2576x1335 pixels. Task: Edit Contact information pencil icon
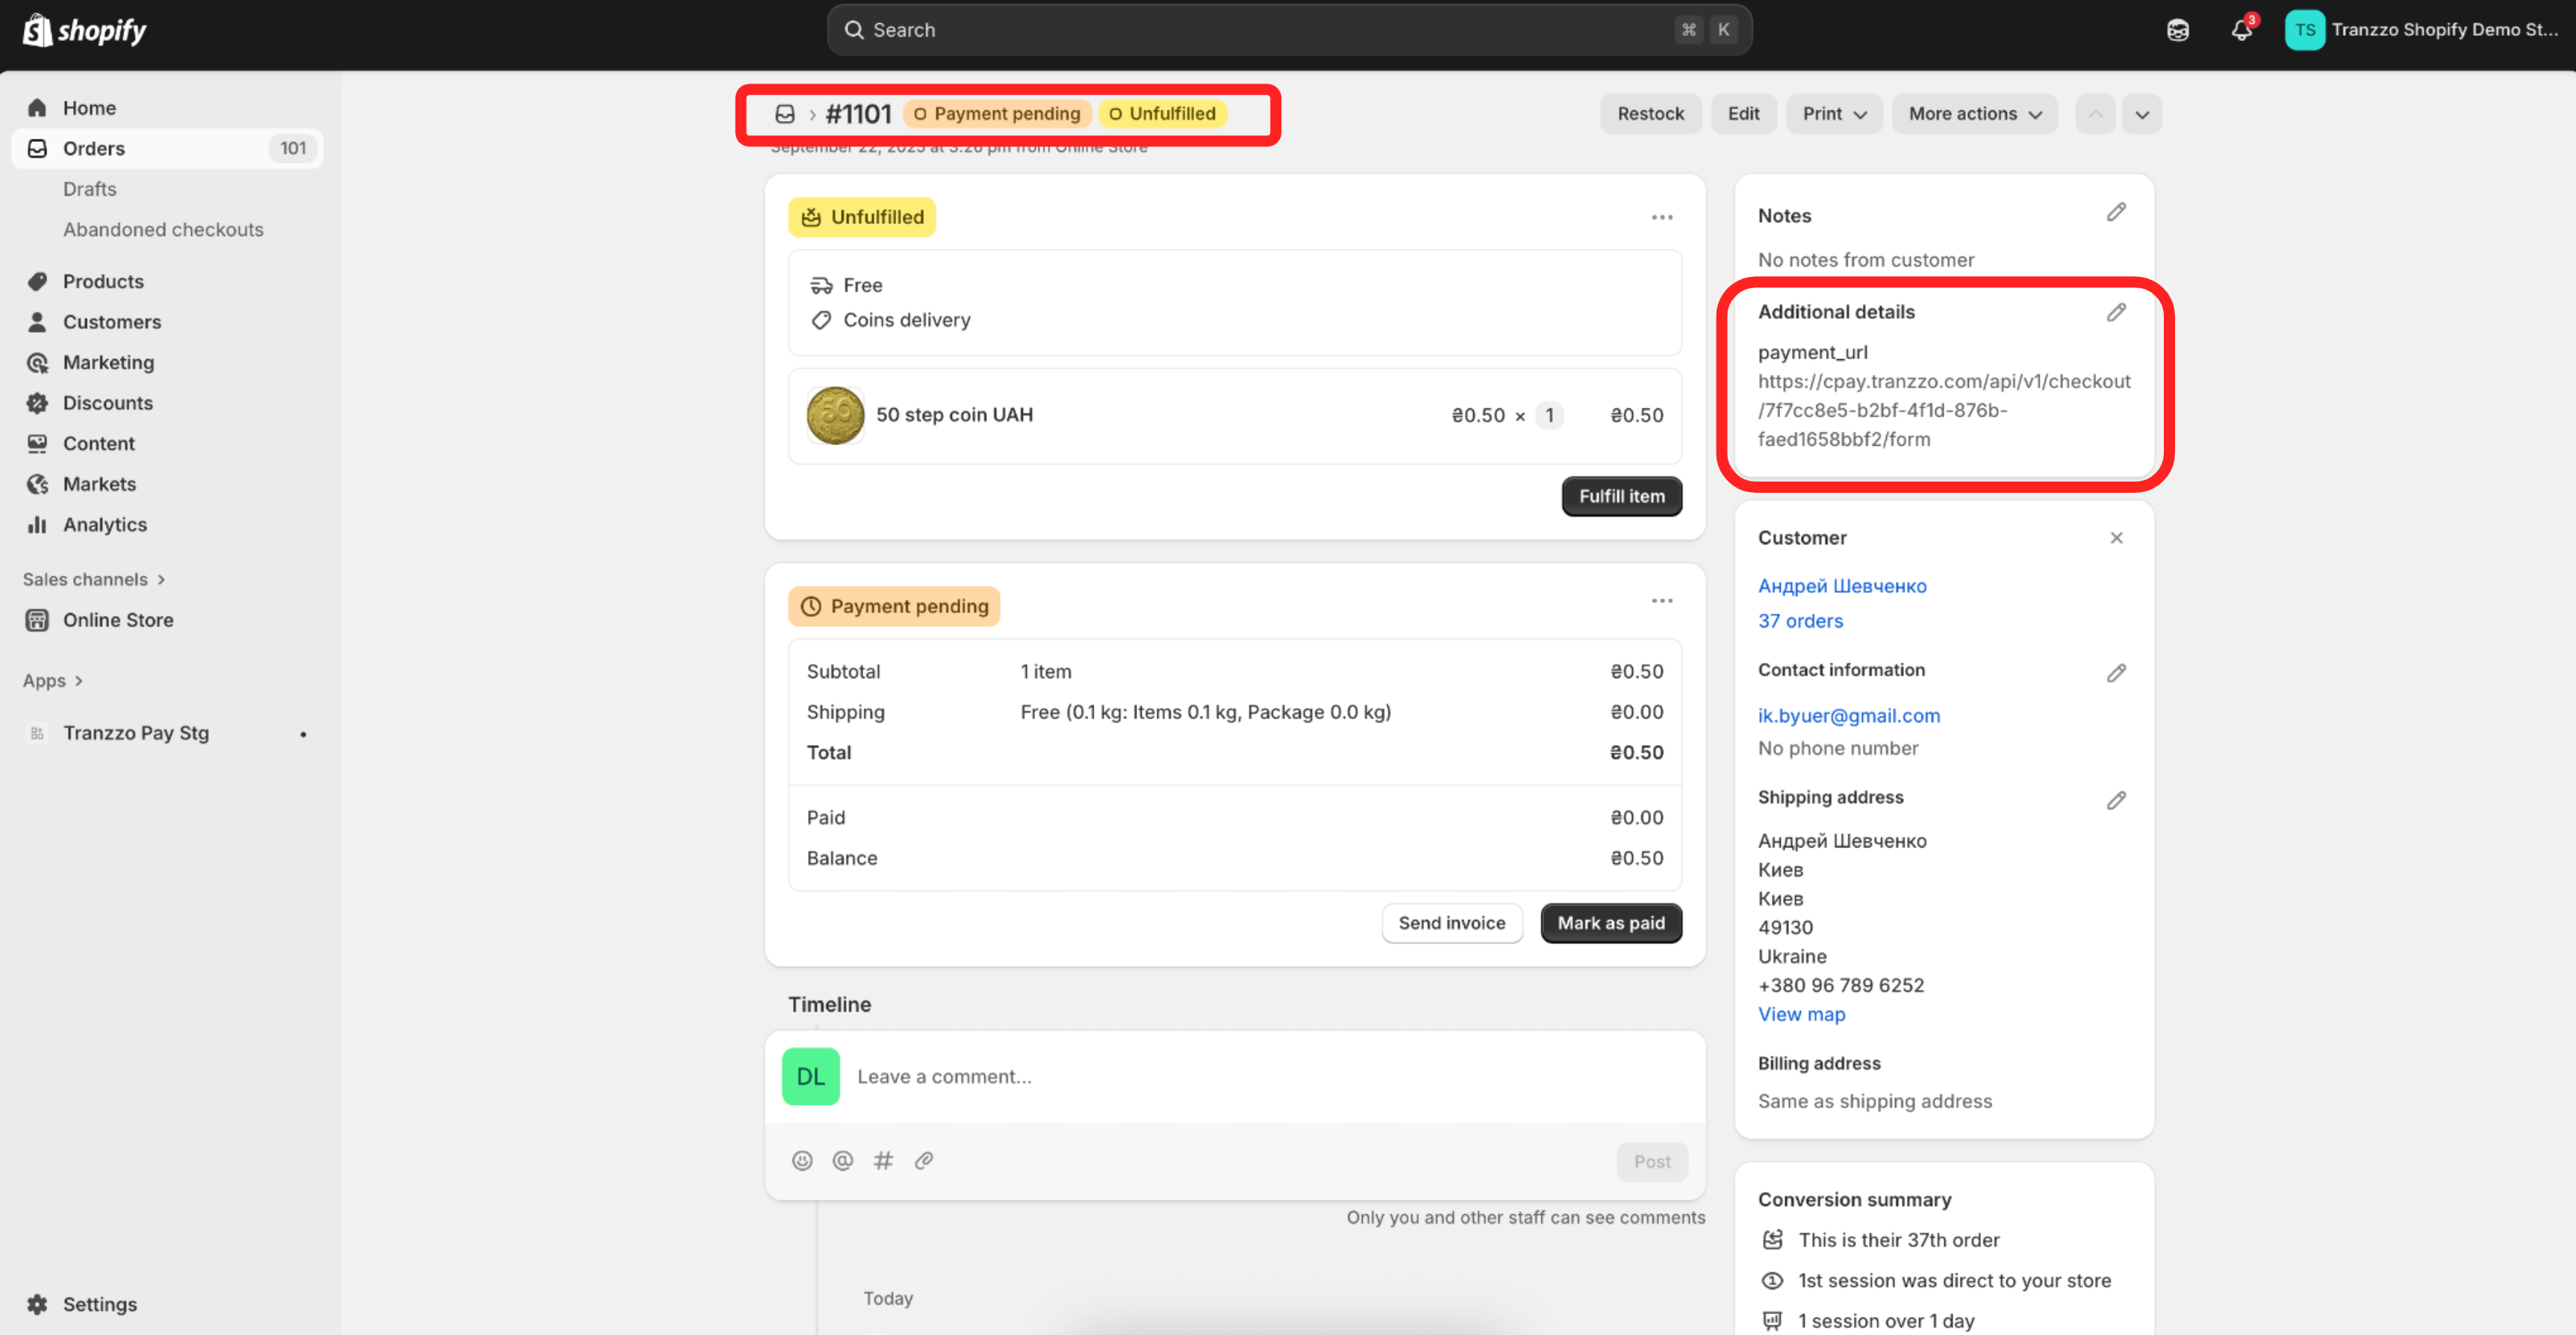pyautogui.click(x=2116, y=673)
